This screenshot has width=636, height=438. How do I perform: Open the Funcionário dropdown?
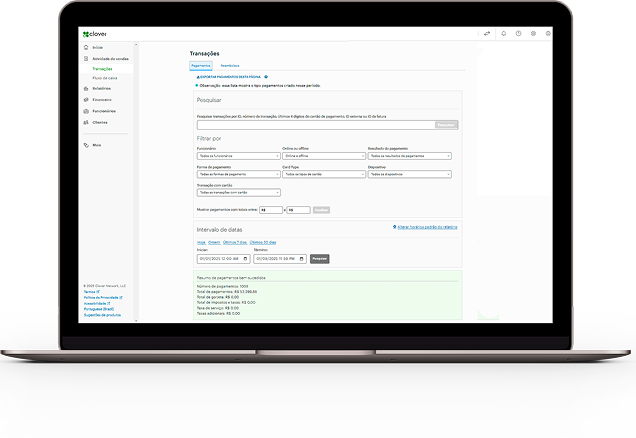coord(238,156)
